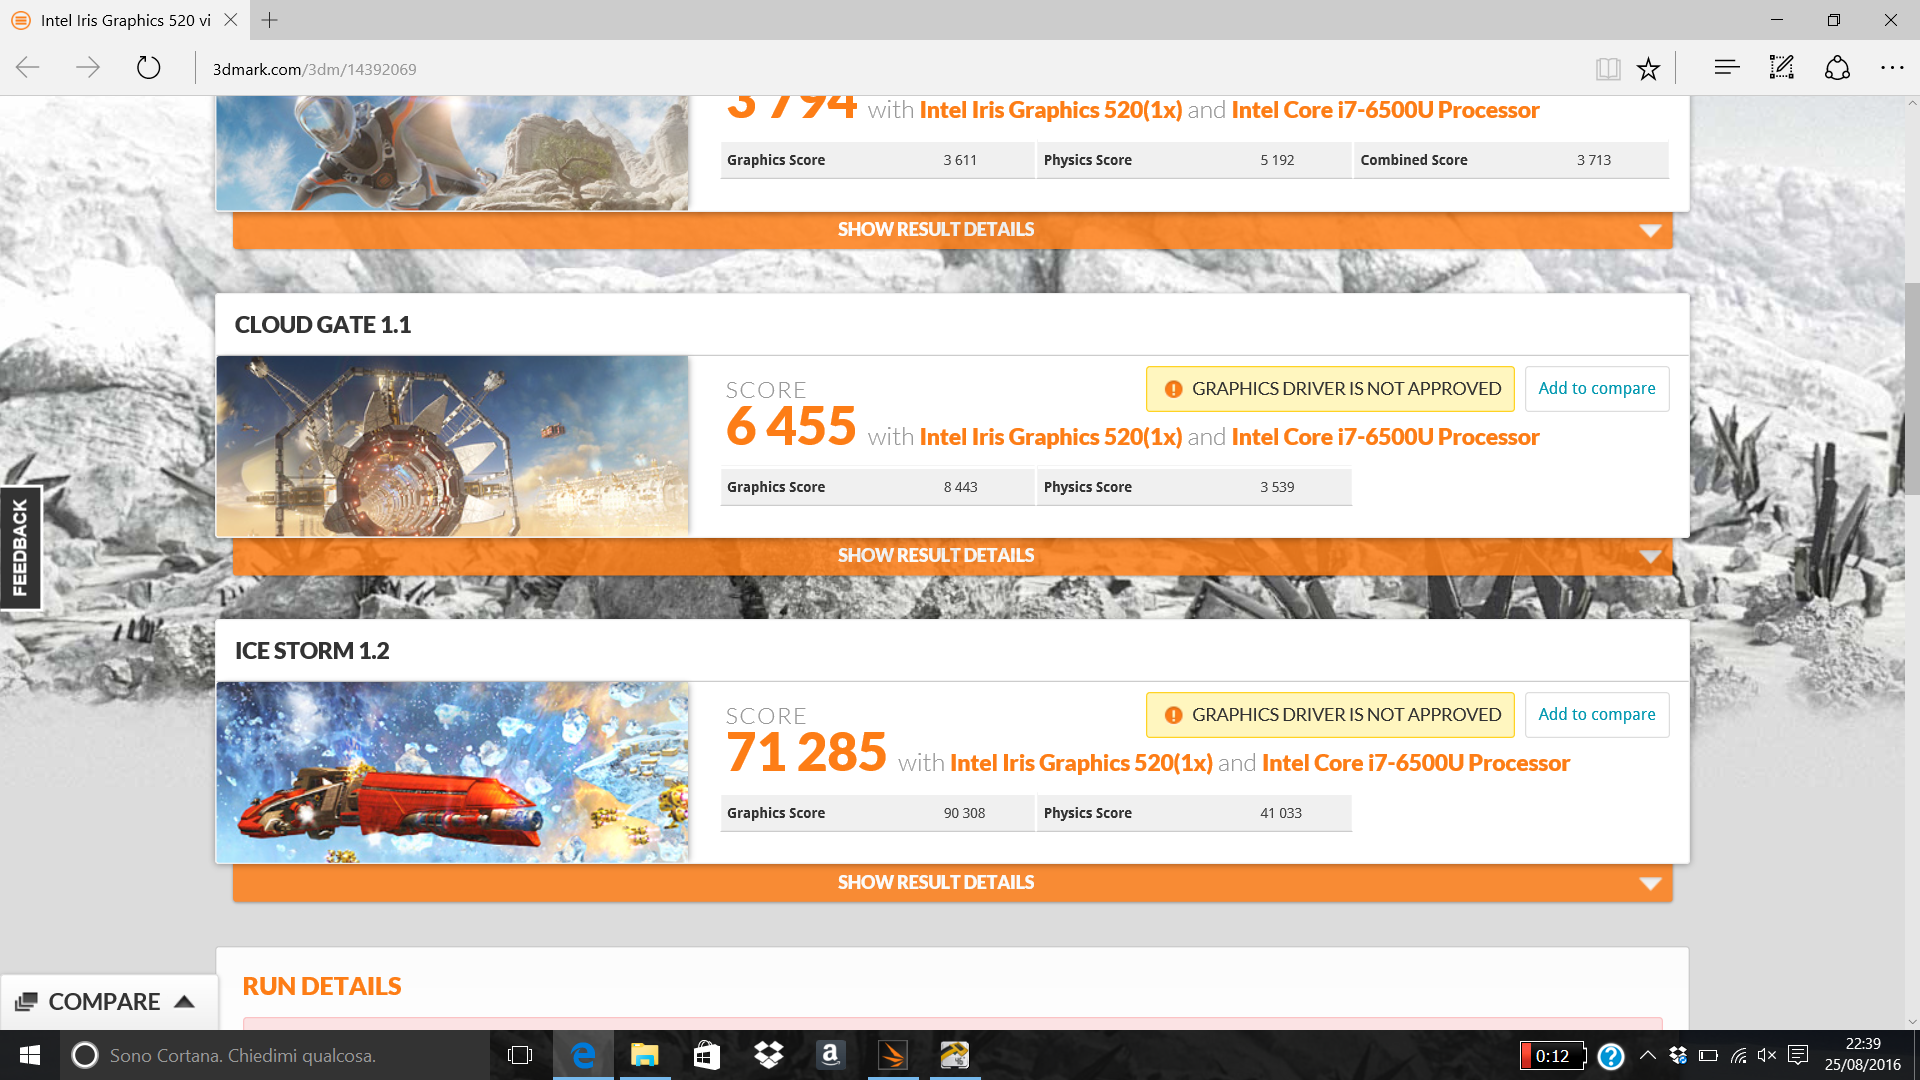Screen dimensions: 1920x1080
Task: Expand Cloud Gate show result details
Action: click(952, 556)
